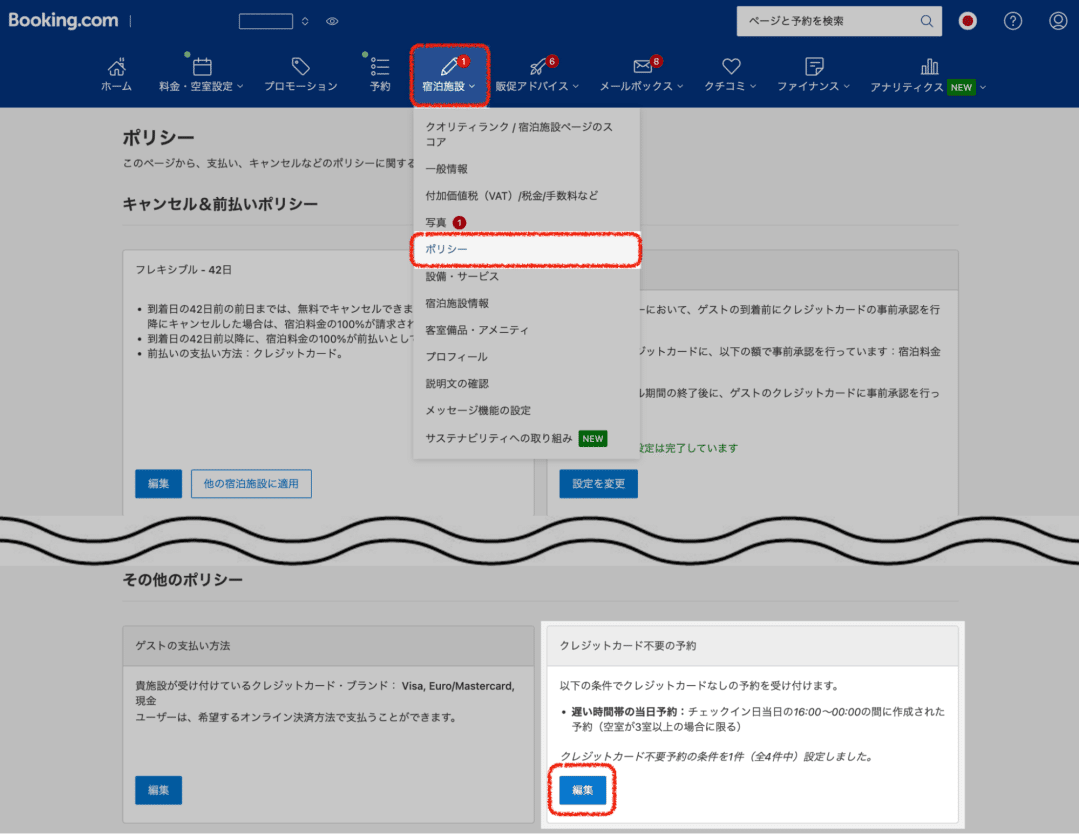
Task: Click the 設定を変更 button
Action: click(x=598, y=483)
